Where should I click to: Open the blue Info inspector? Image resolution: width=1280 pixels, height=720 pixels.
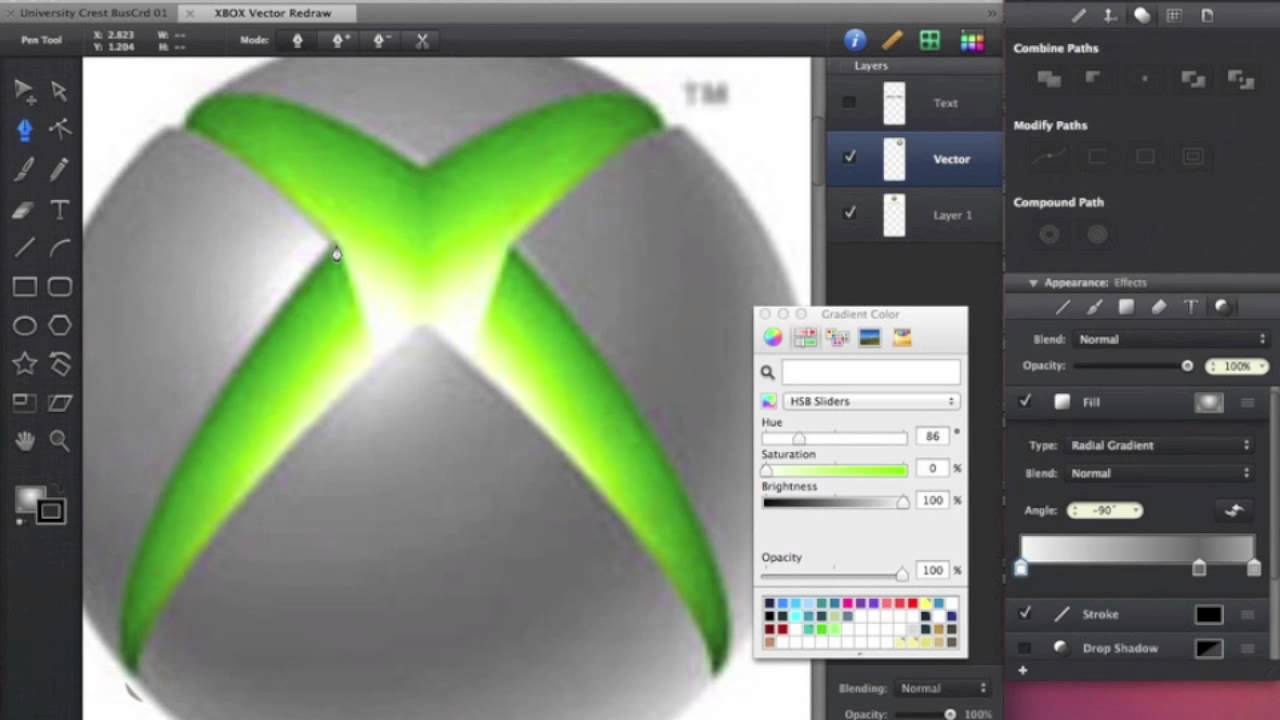(854, 40)
